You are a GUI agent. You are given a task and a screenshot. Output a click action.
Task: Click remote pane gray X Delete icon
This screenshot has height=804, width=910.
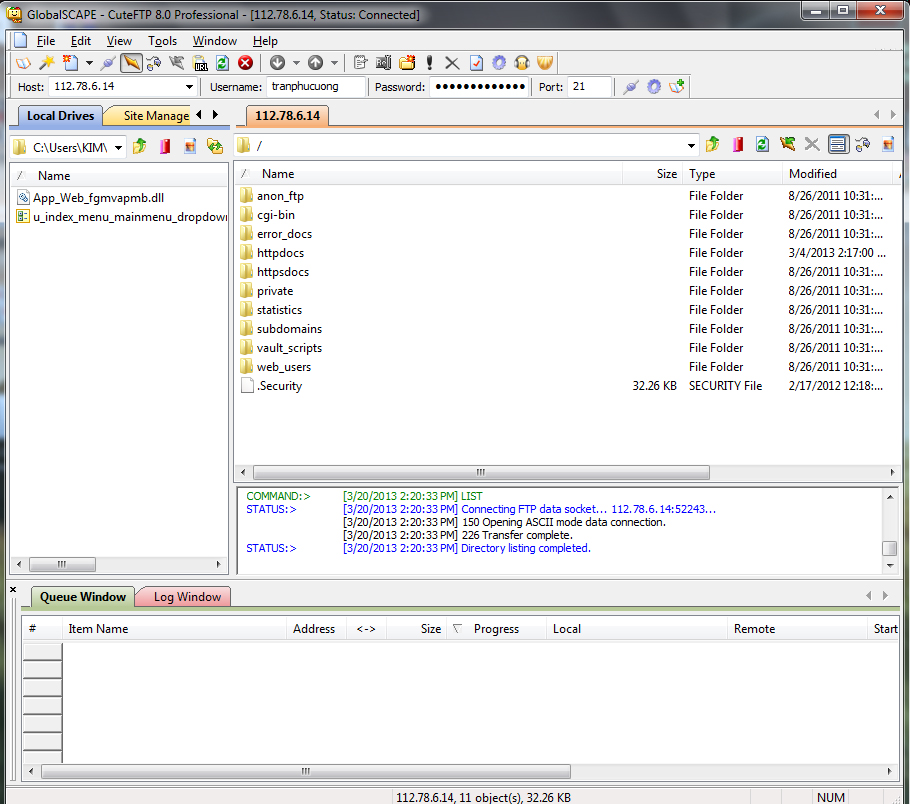pos(812,144)
